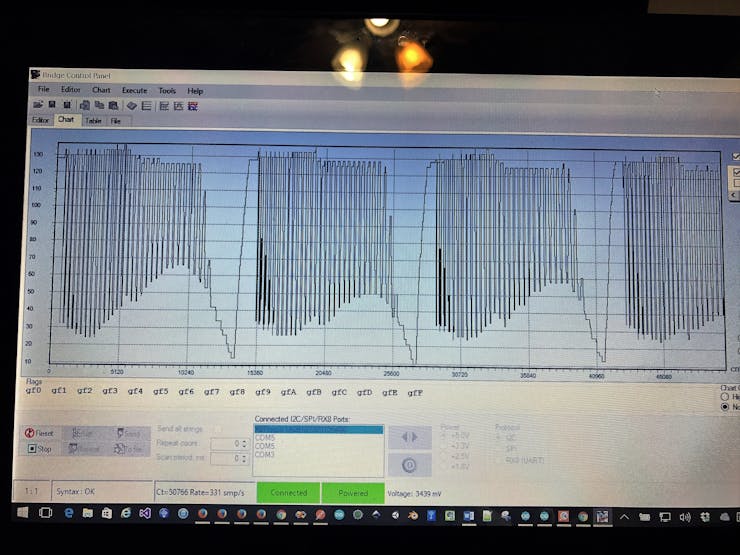Screen dimensions: 740x555
Task: Open Visual Studio from the taskbar
Action: [x=144, y=513]
